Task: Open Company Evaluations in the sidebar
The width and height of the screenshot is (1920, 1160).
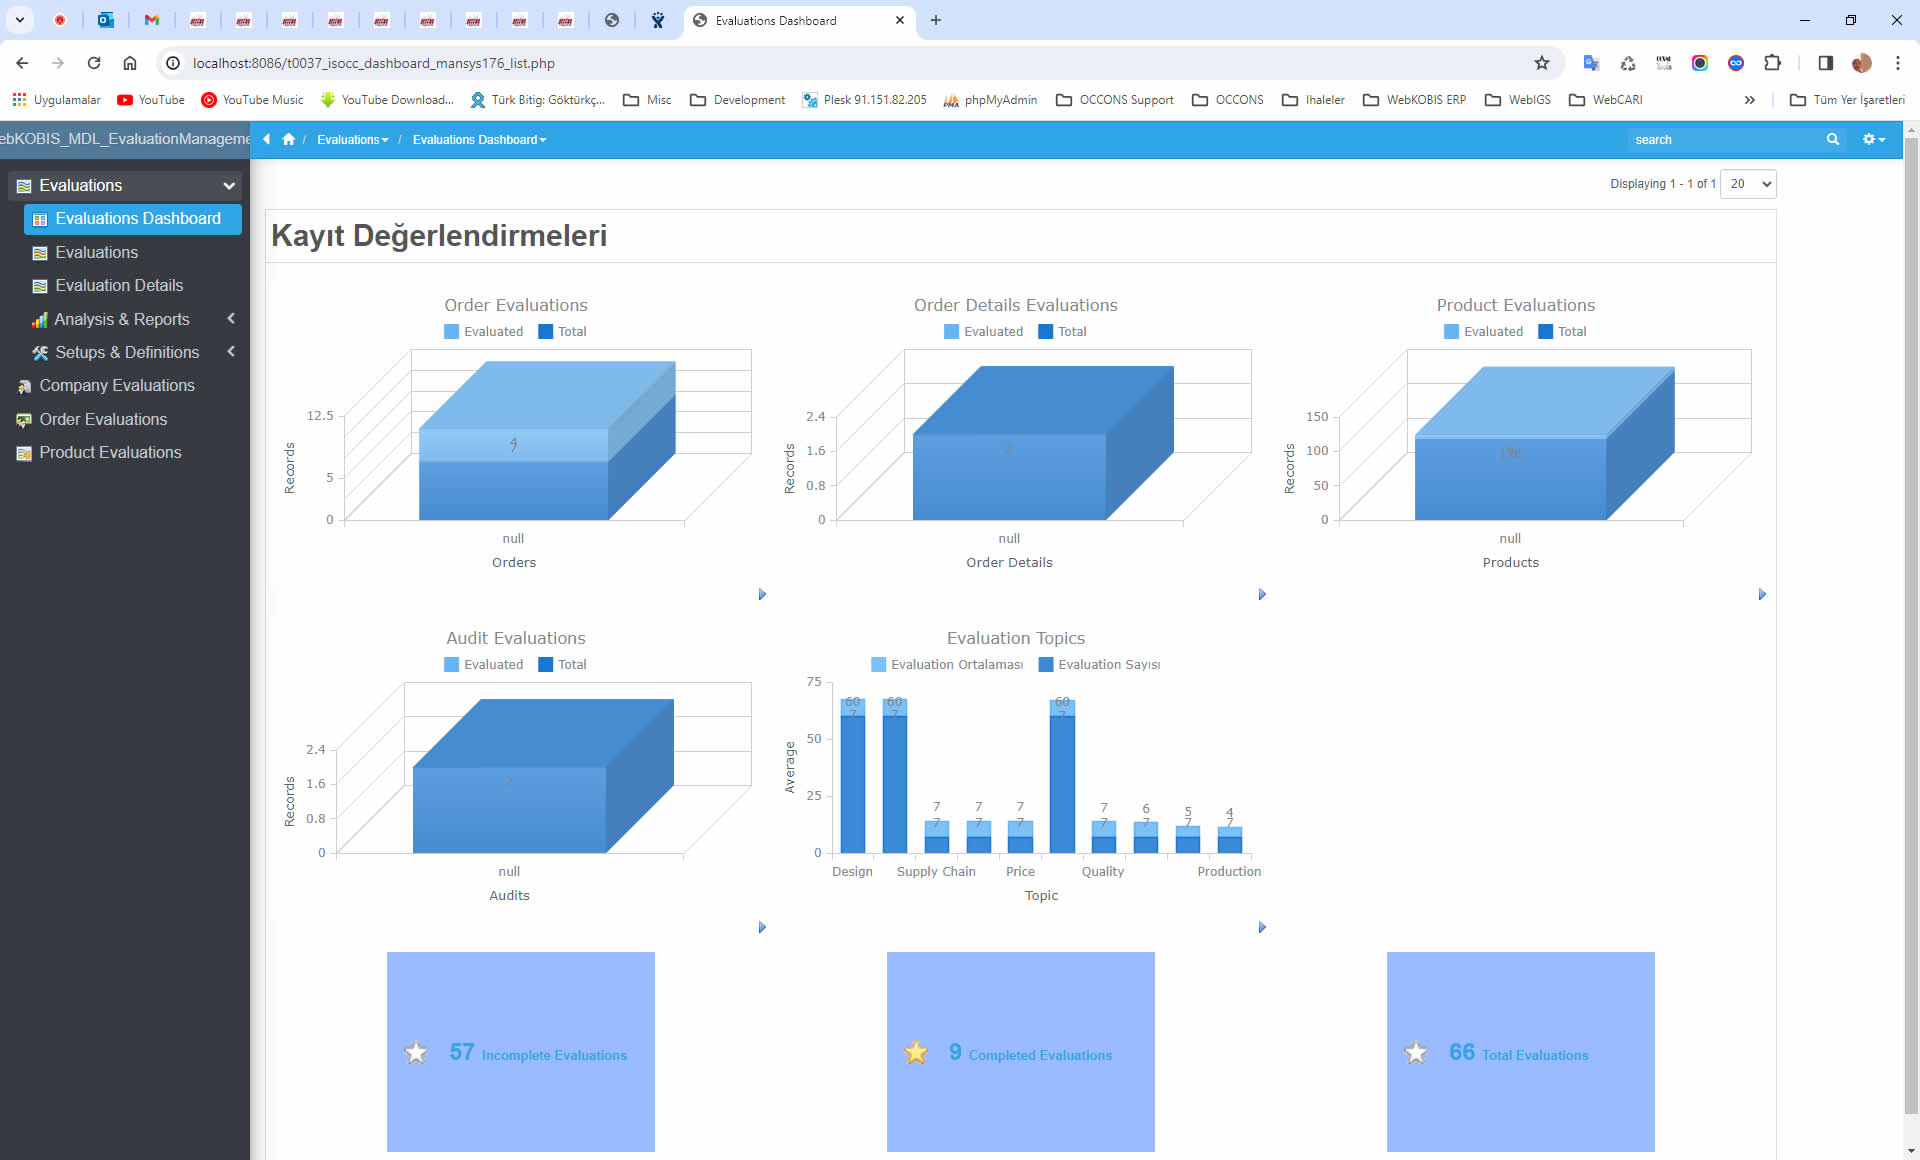Action: pyautogui.click(x=117, y=386)
